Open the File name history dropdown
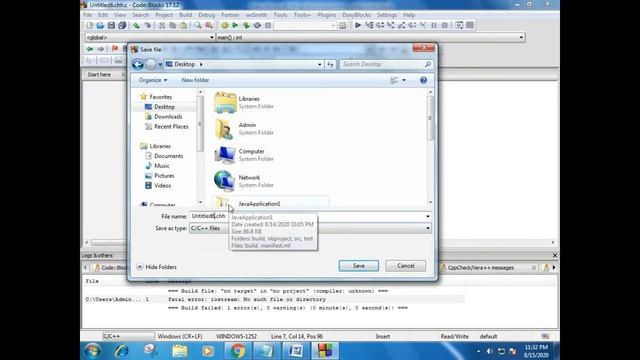 click(x=427, y=216)
